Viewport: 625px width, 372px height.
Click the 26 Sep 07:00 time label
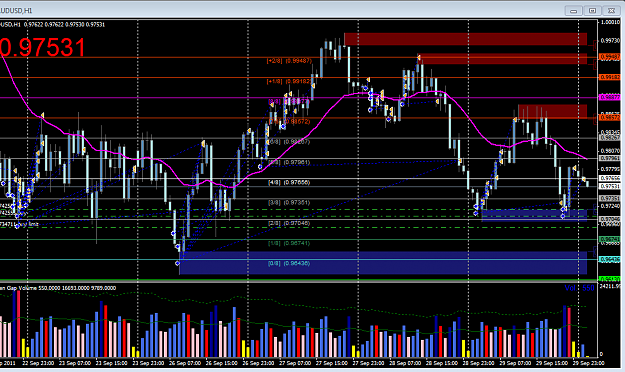tap(185, 363)
